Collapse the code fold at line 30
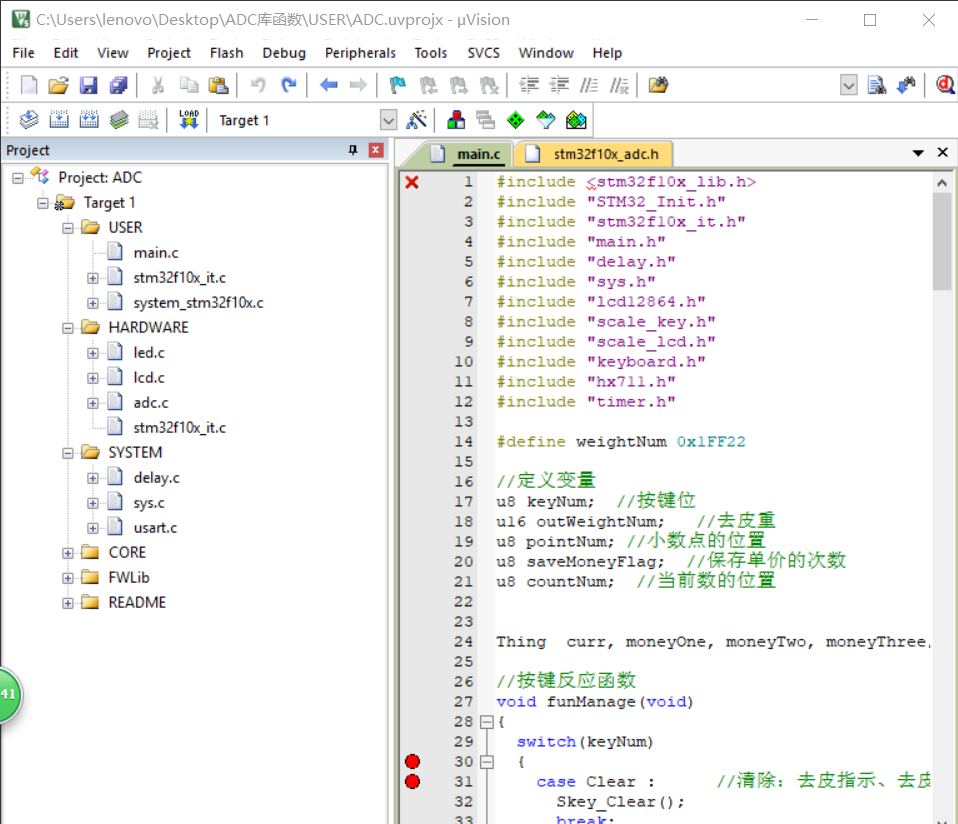Screen dimensions: 958x824 pyautogui.click(x=486, y=762)
